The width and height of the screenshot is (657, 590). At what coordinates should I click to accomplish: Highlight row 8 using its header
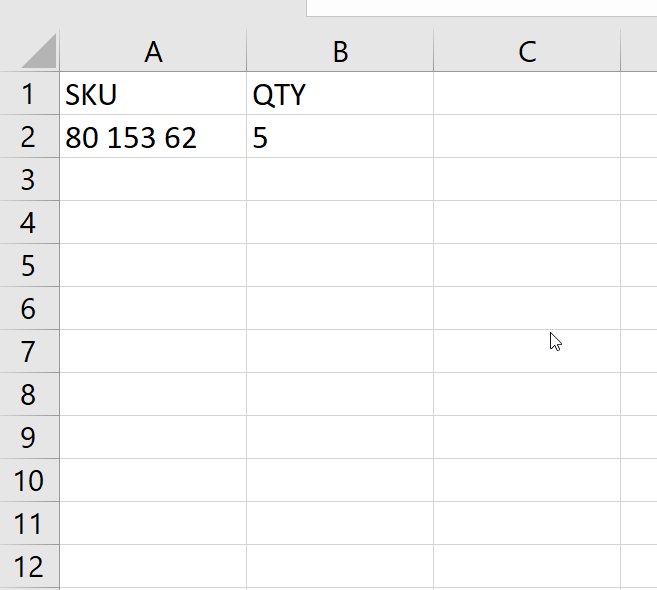tap(29, 395)
